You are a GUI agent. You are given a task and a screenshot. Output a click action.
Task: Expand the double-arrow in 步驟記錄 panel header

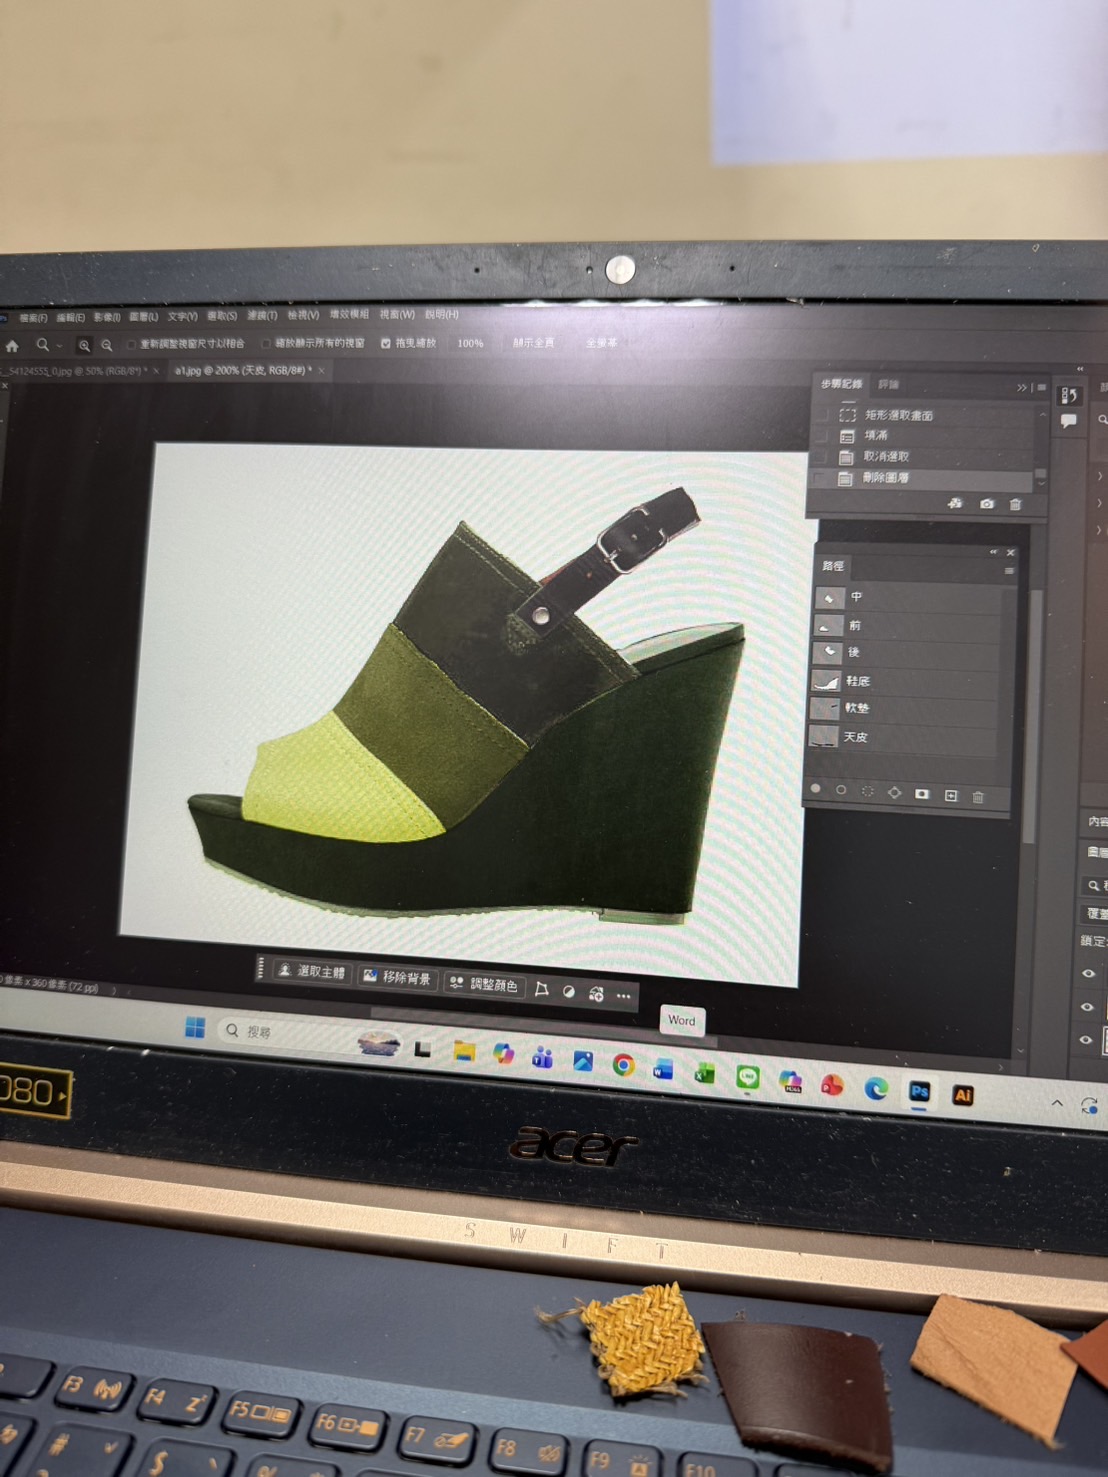coord(1021,387)
